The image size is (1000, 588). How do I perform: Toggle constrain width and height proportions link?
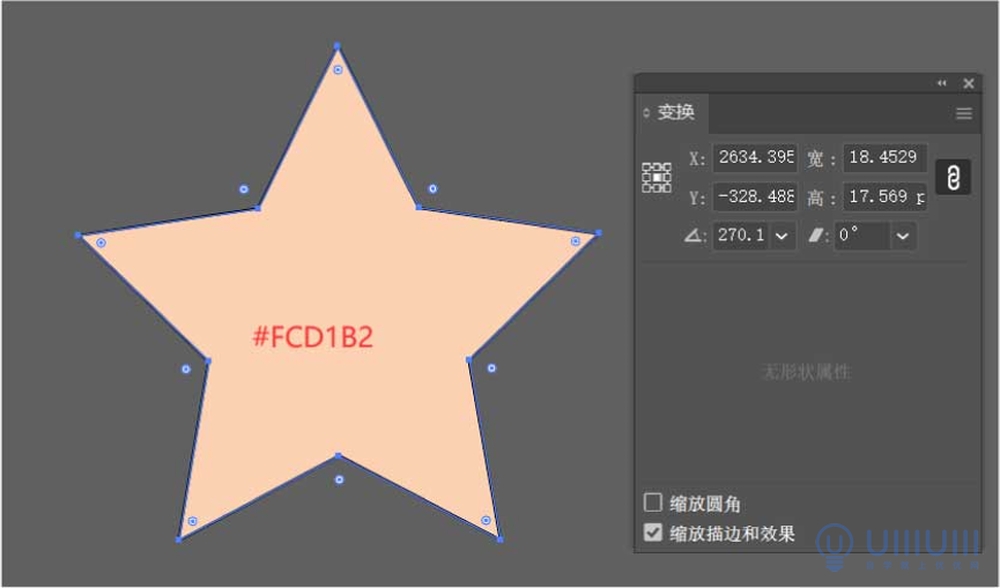pyautogui.click(x=953, y=177)
